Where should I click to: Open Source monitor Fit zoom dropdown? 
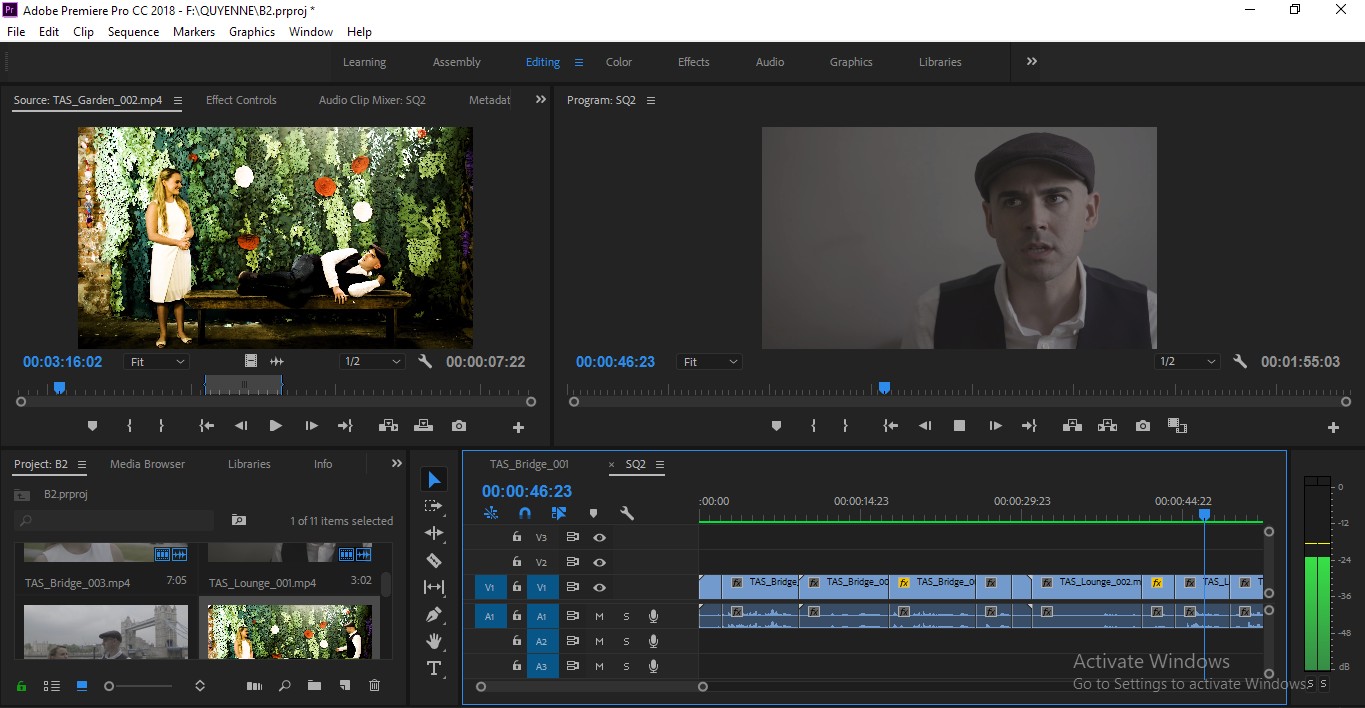tap(157, 362)
